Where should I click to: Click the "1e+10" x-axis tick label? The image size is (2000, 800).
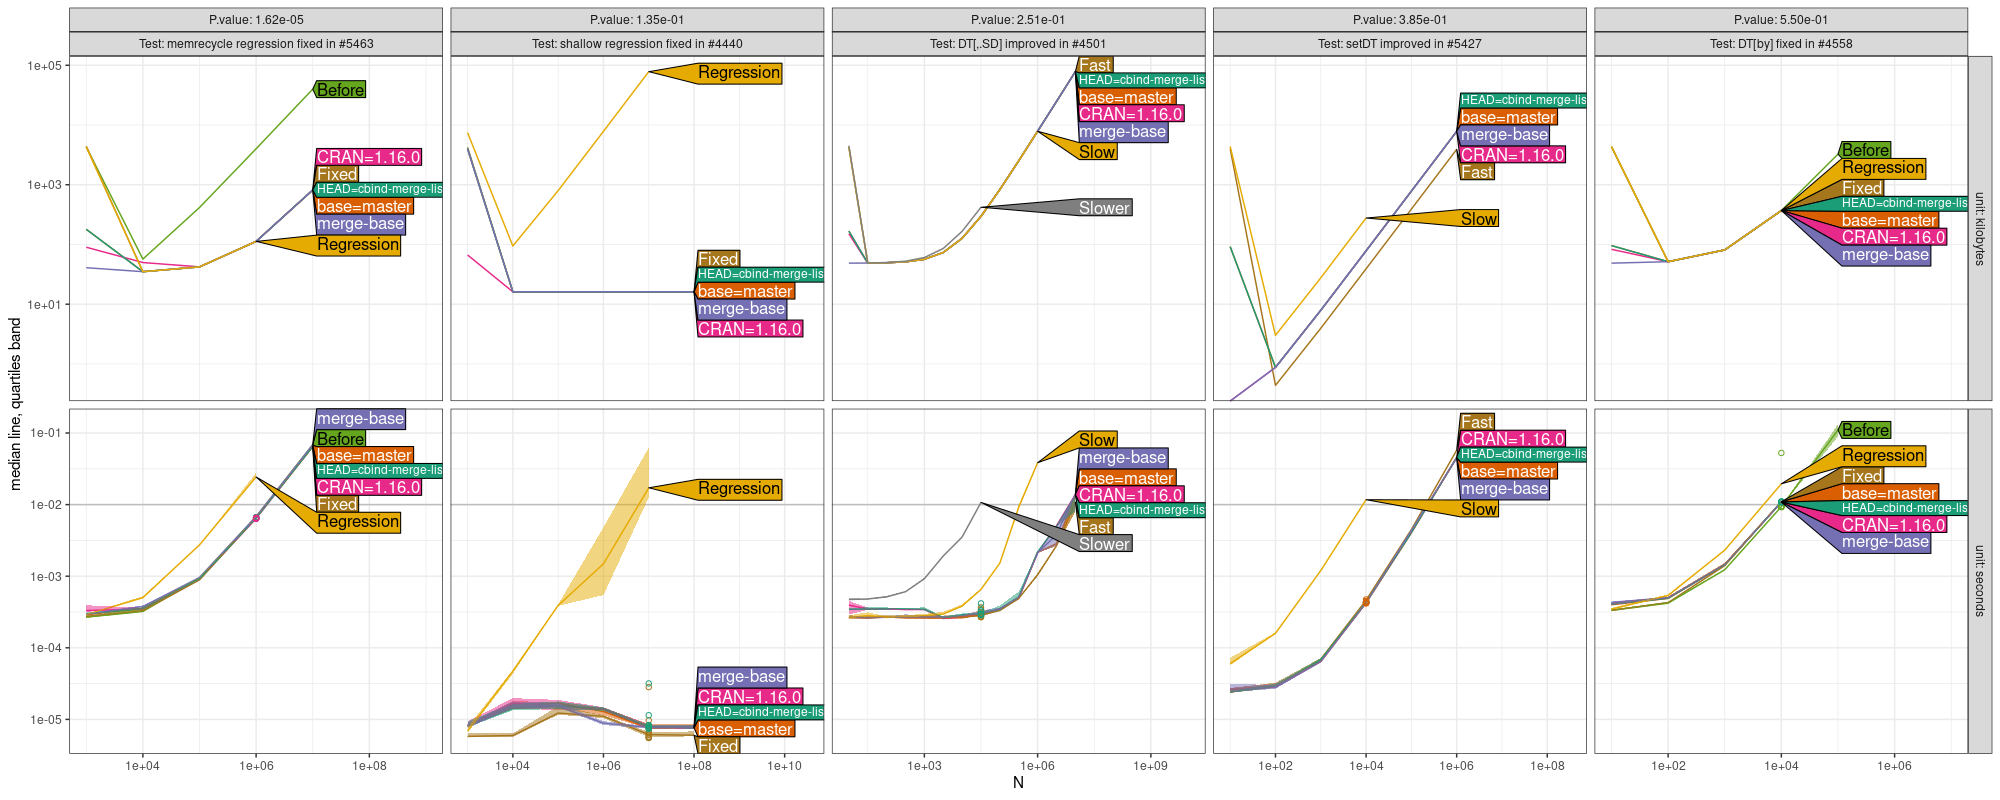pos(784,767)
